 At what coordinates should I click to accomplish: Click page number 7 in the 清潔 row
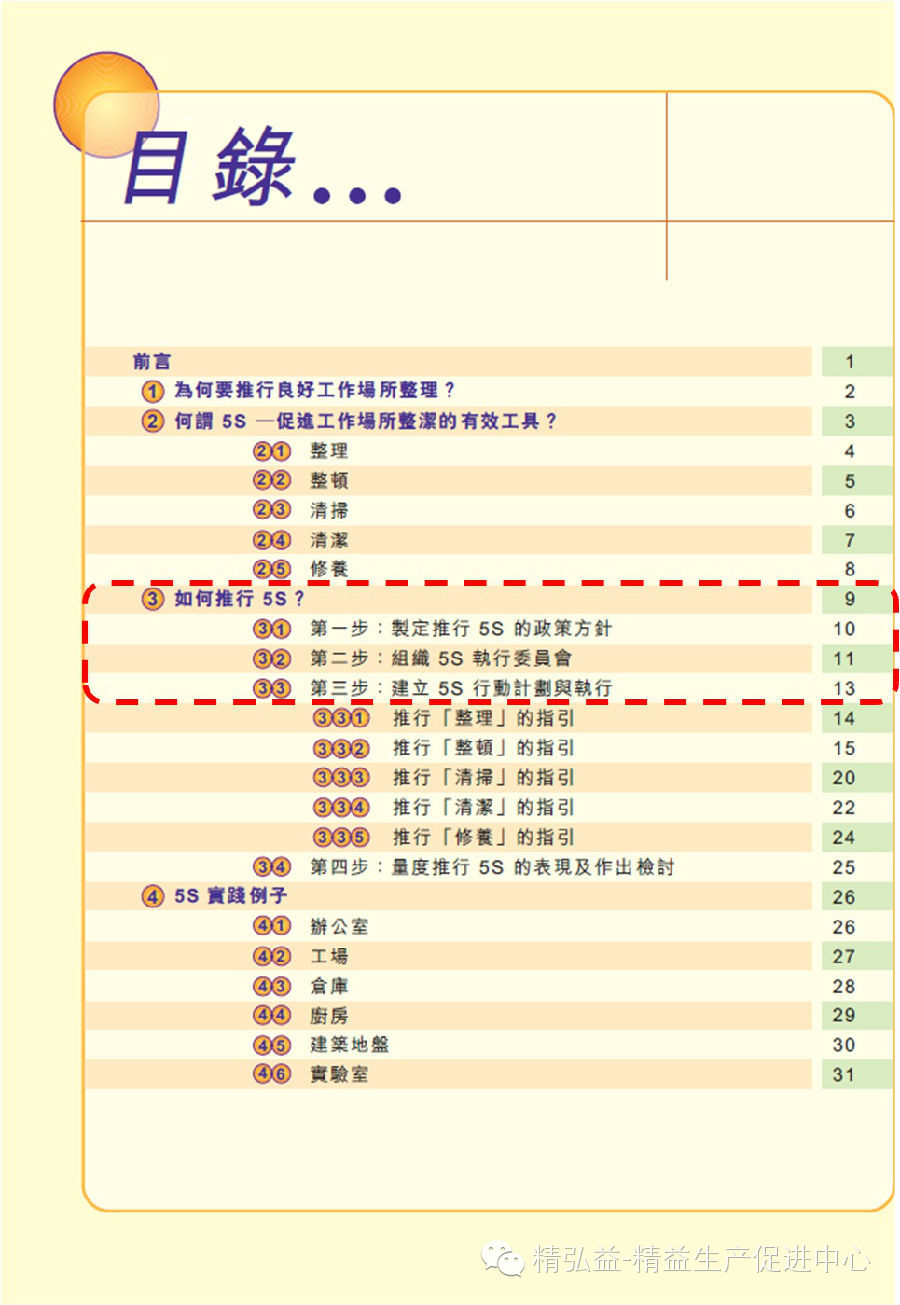(849, 541)
